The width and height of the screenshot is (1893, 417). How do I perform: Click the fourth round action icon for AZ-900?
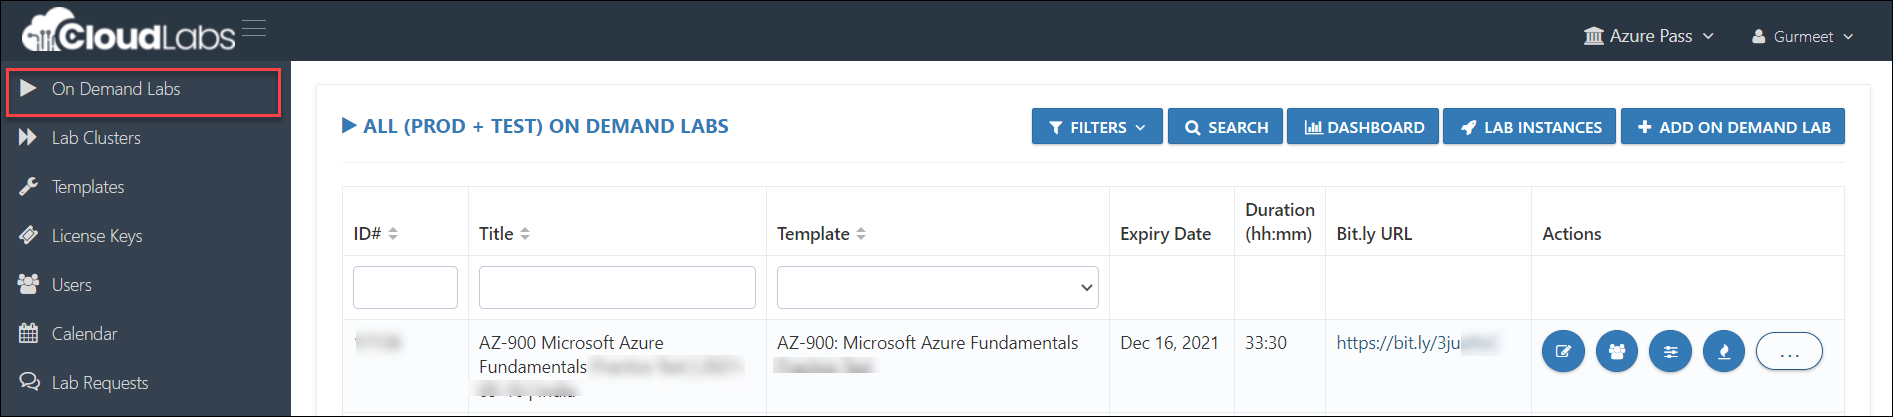coord(1724,351)
